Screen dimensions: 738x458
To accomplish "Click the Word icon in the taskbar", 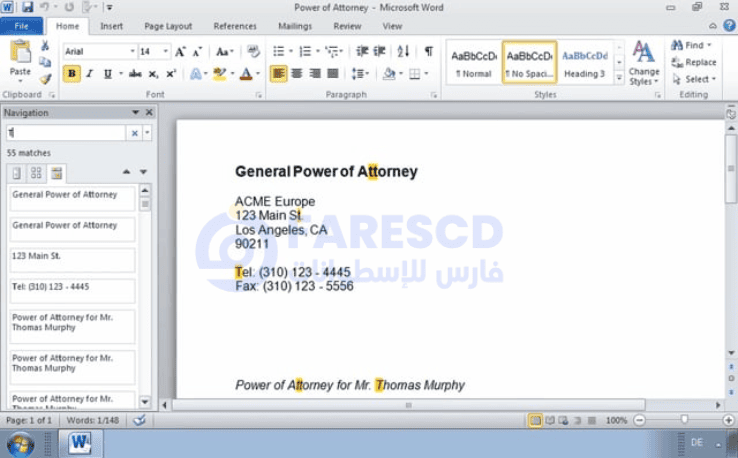I will coord(80,444).
